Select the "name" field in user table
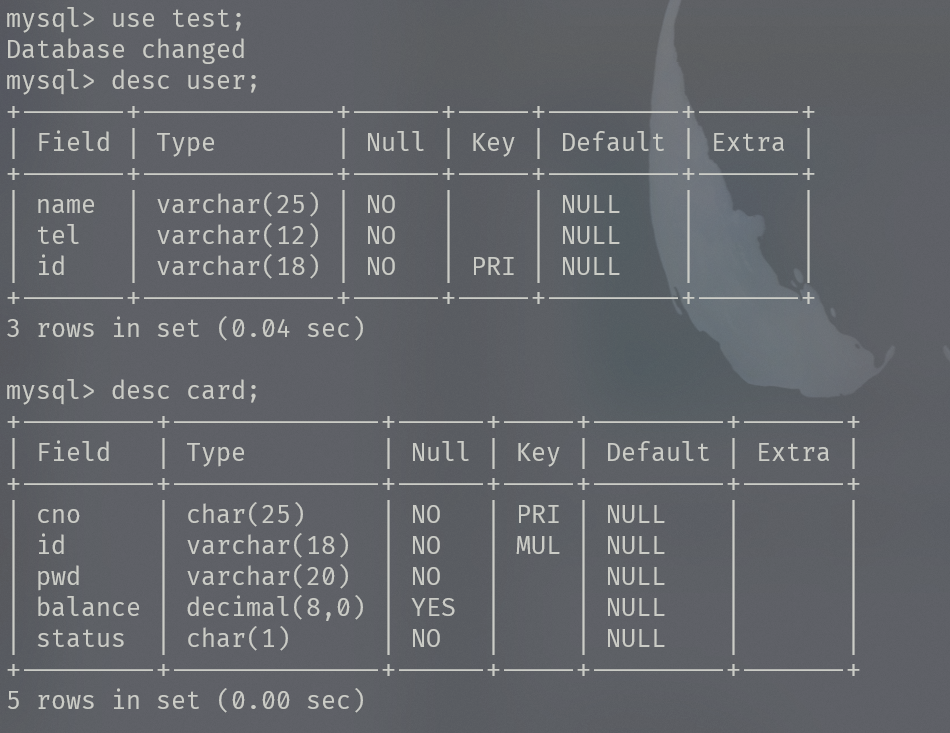The width and height of the screenshot is (950, 733). [66, 204]
